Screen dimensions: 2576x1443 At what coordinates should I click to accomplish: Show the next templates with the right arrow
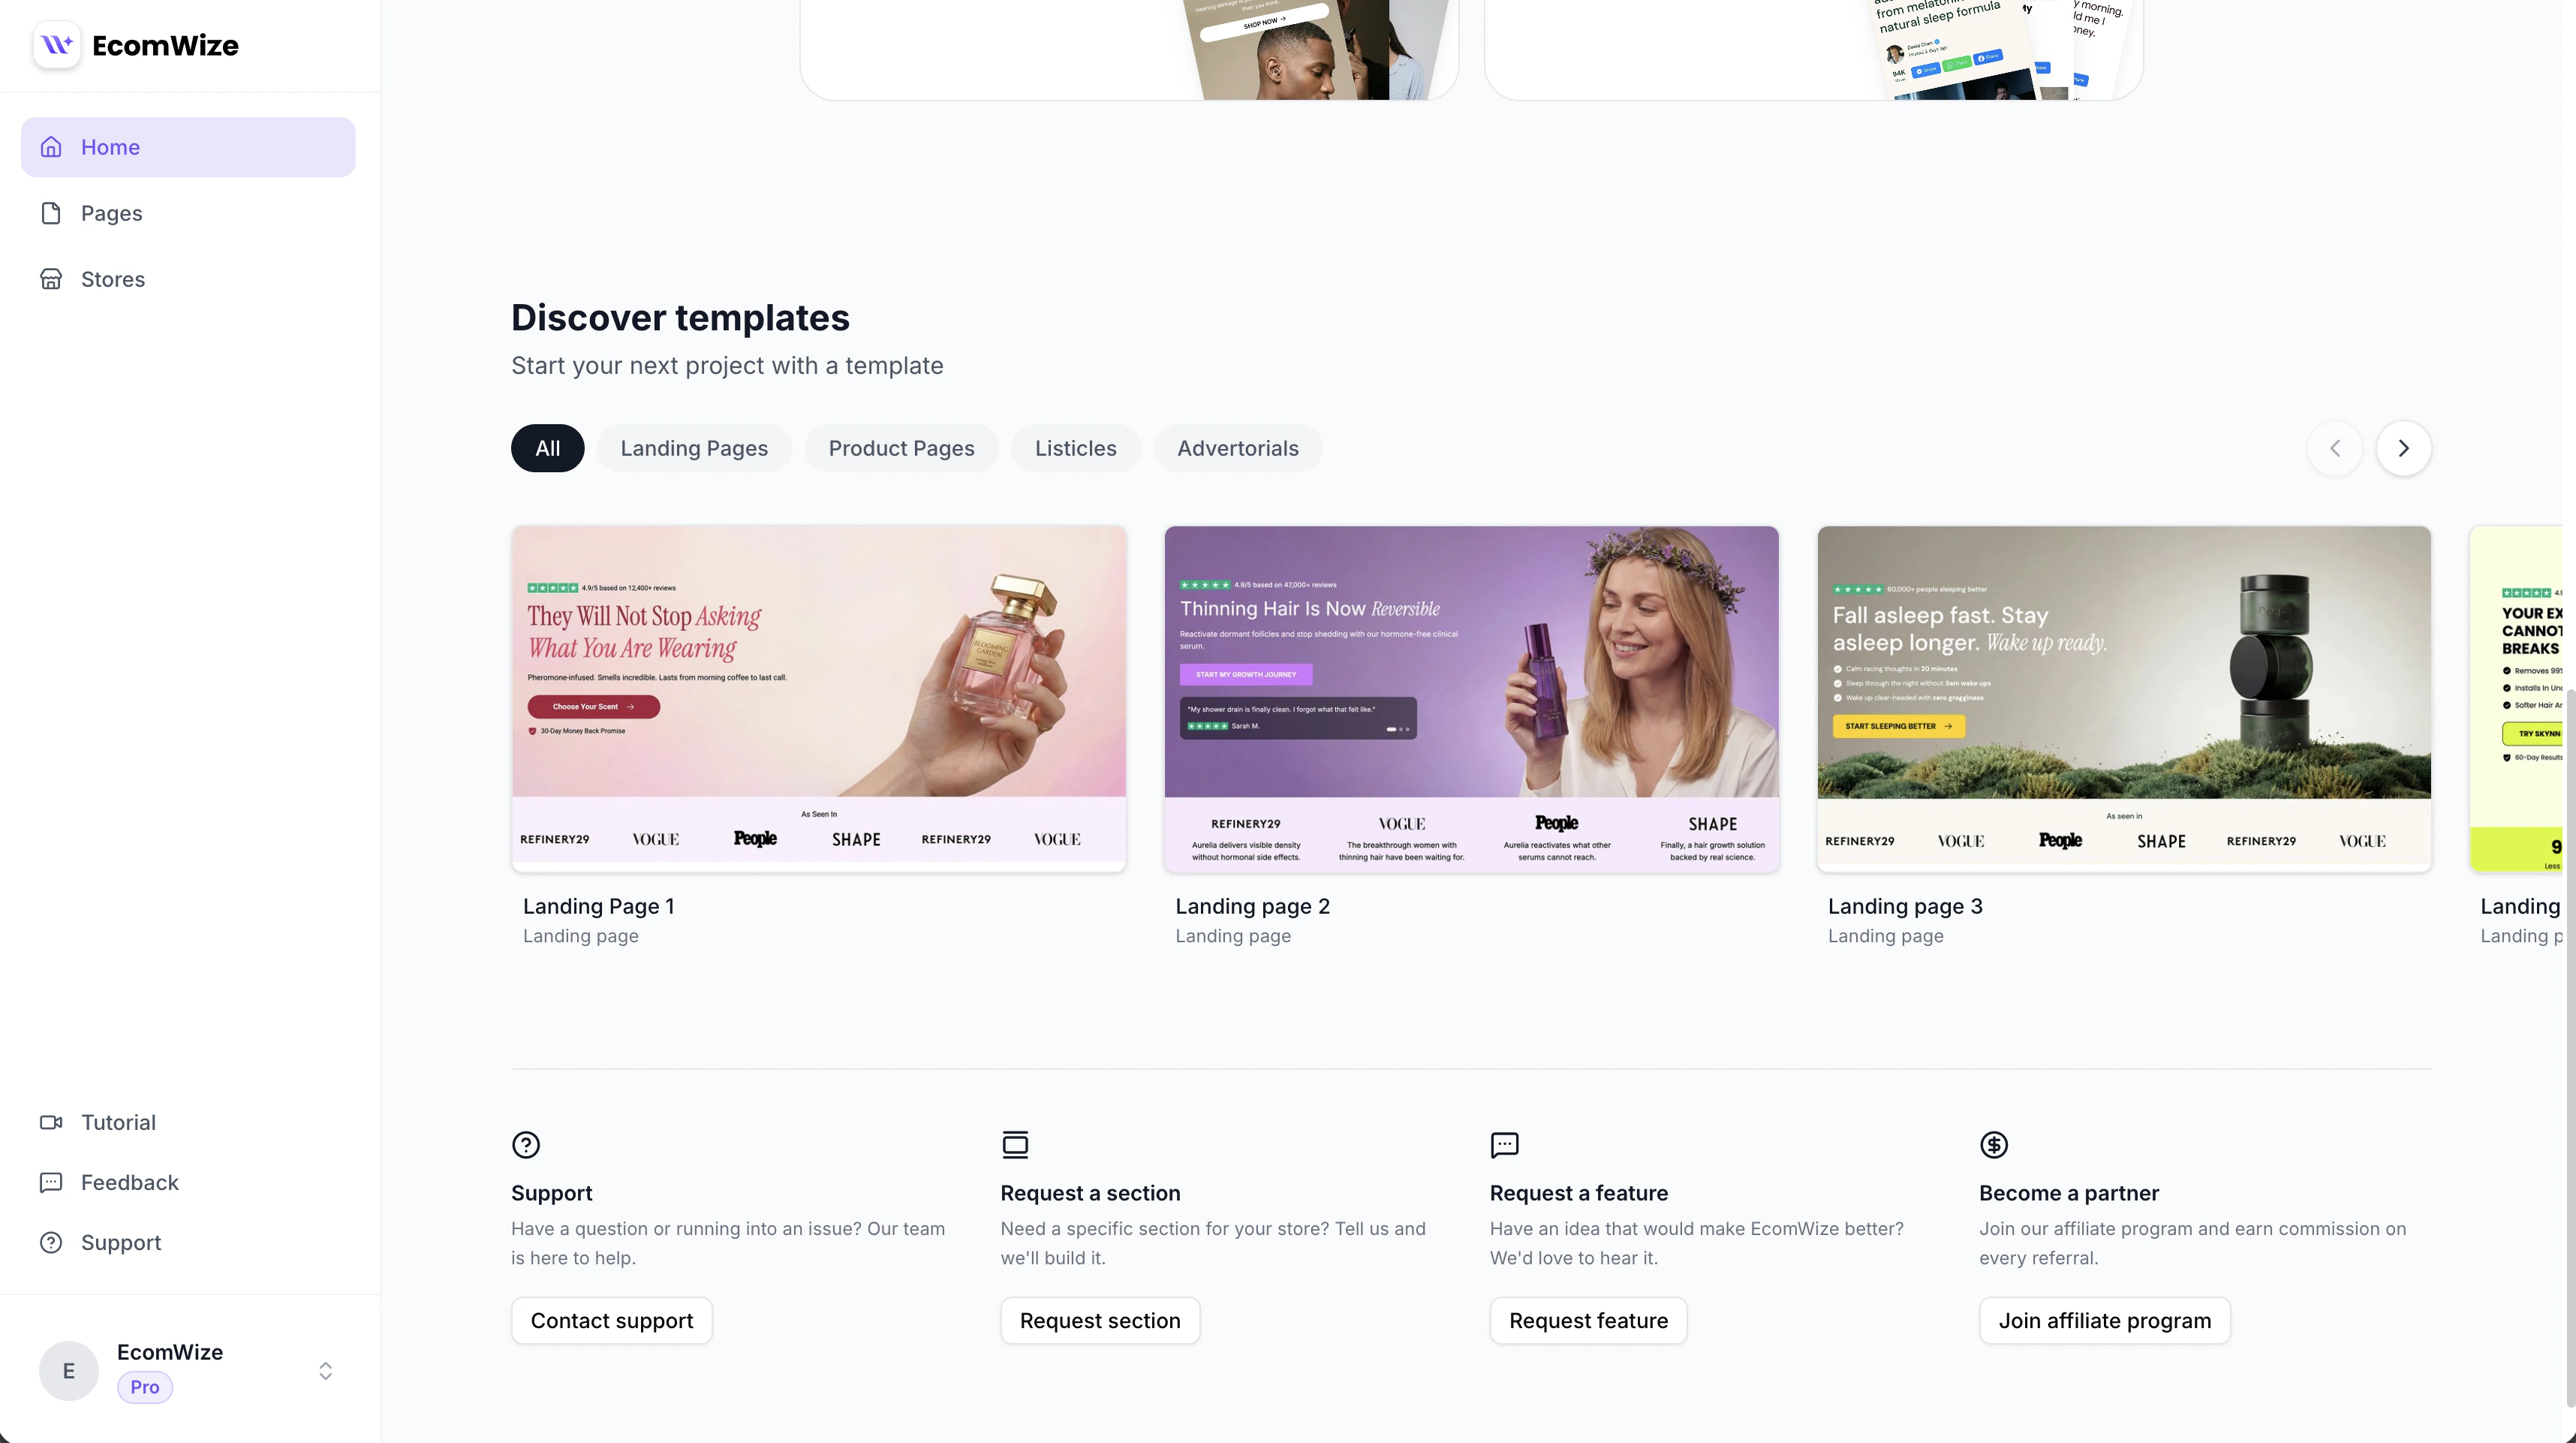[x=2404, y=448]
